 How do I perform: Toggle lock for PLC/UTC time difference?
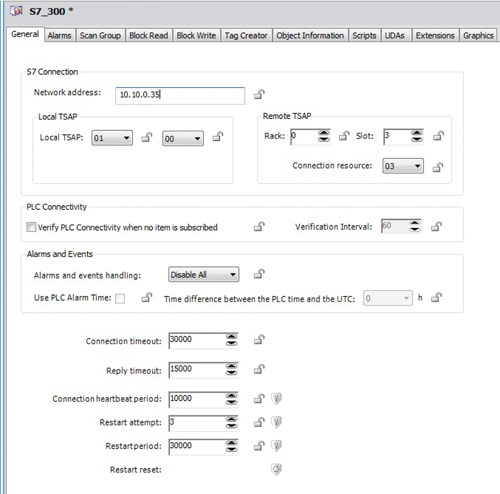coord(436,297)
